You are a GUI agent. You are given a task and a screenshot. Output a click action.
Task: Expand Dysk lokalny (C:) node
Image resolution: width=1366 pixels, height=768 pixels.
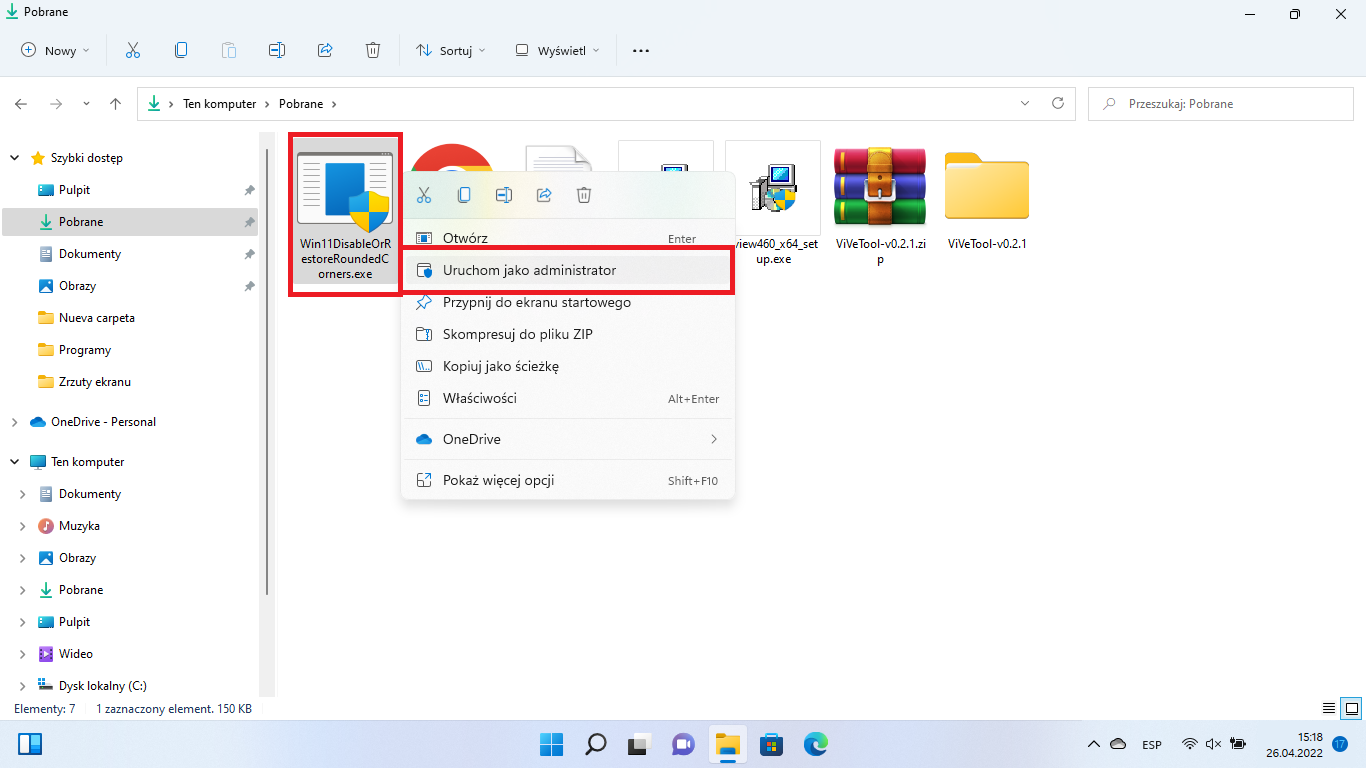[x=23, y=686]
